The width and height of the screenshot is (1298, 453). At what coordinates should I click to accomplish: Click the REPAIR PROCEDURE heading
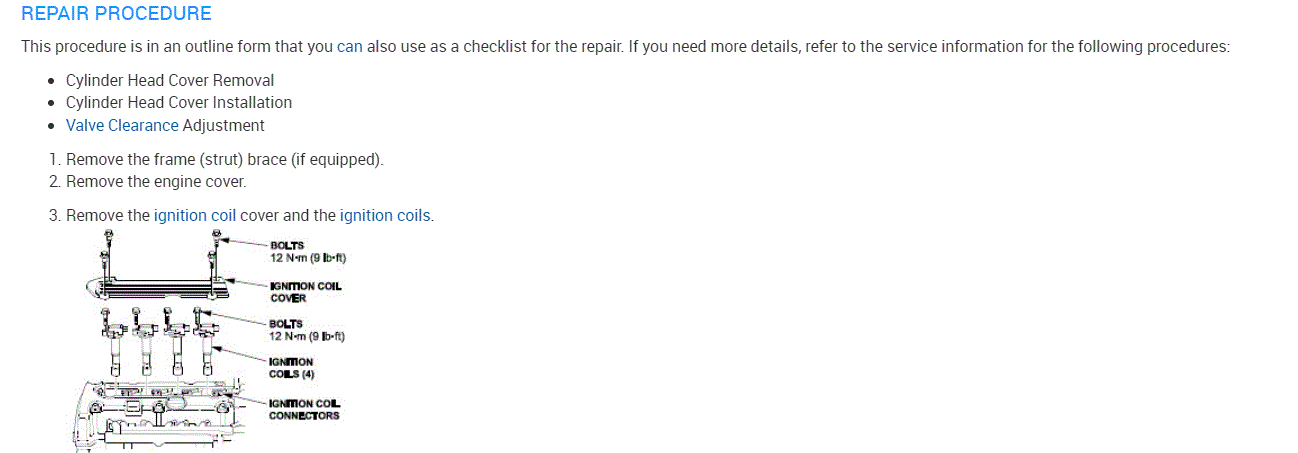click(116, 14)
